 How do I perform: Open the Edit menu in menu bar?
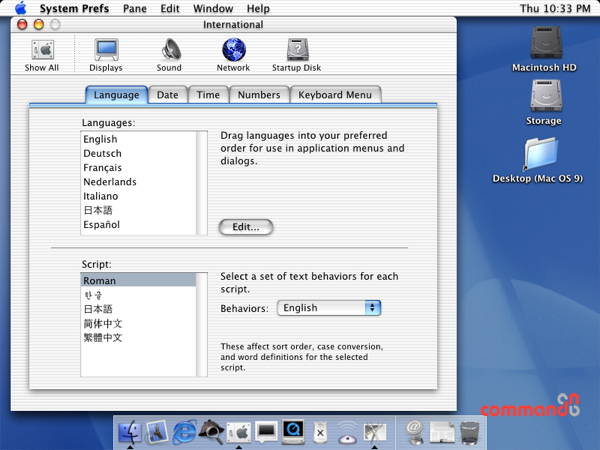pyautogui.click(x=170, y=8)
